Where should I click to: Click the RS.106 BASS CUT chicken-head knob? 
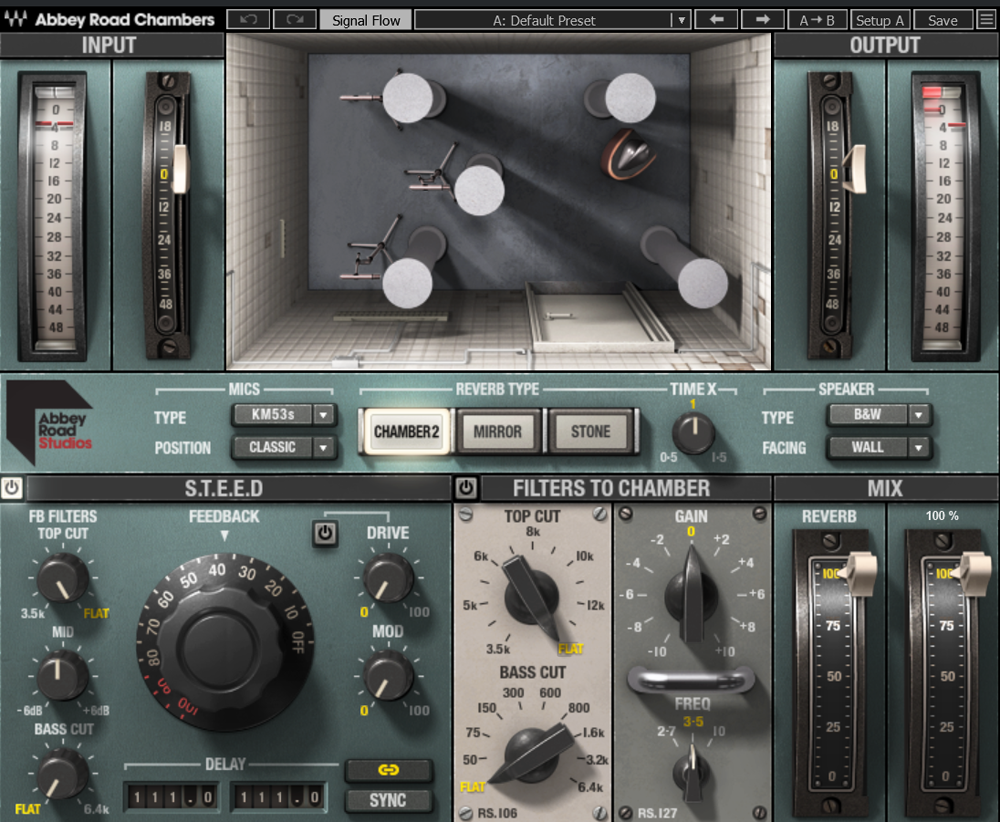[533, 756]
